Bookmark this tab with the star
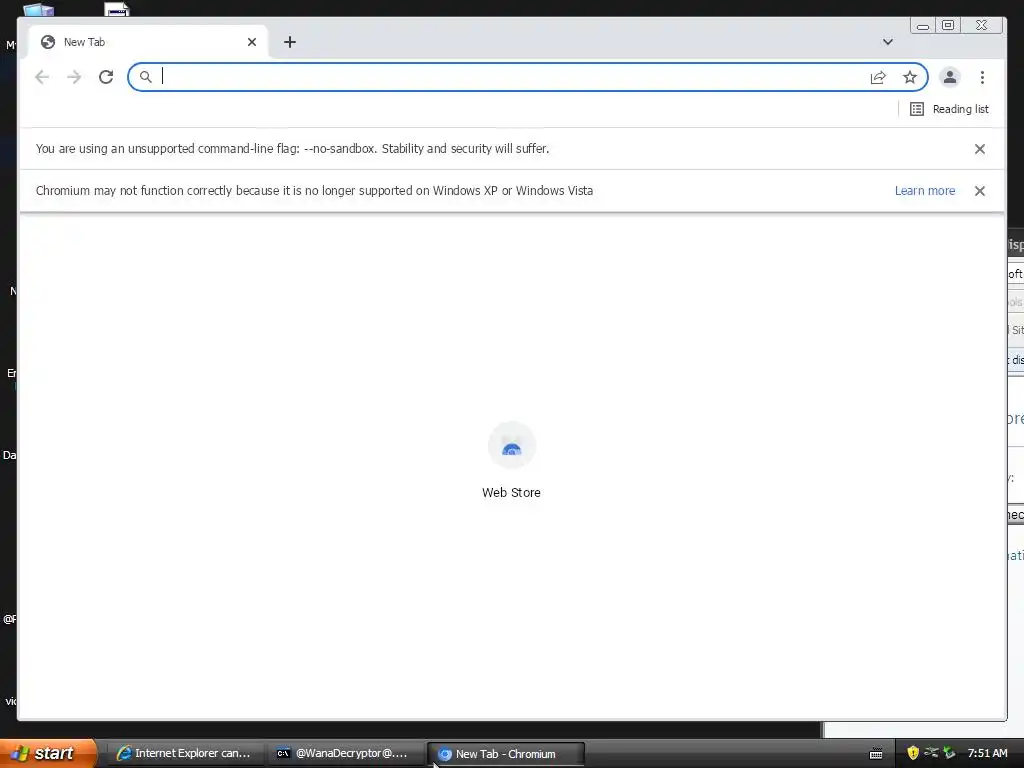The image size is (1024, 768). pyautogui.click(x=910, y=78)
